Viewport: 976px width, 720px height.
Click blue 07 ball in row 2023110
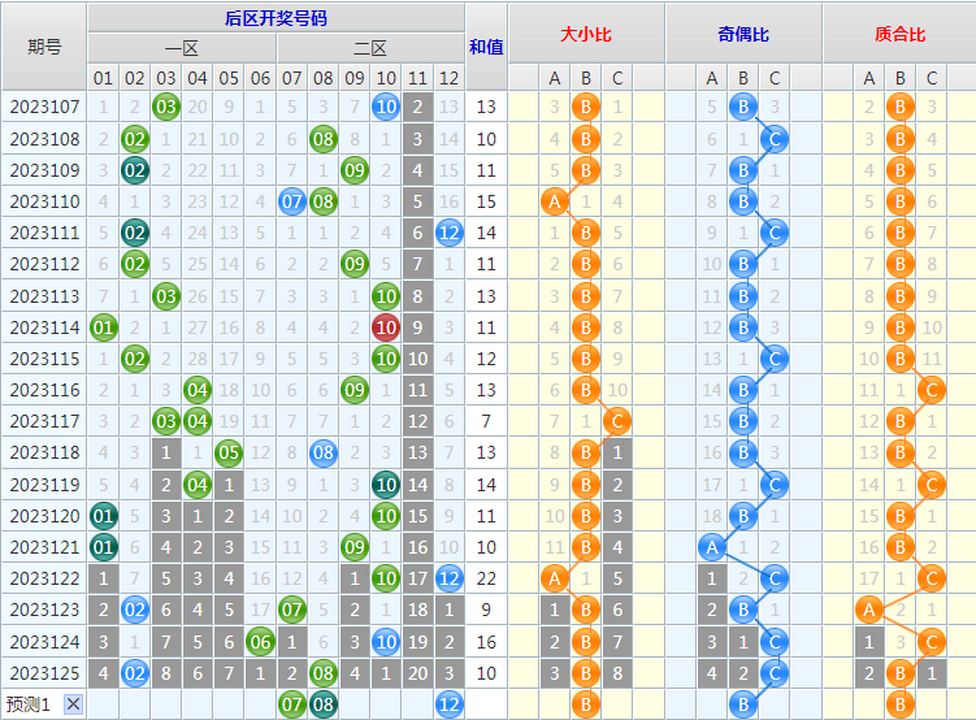coord(292,202)
